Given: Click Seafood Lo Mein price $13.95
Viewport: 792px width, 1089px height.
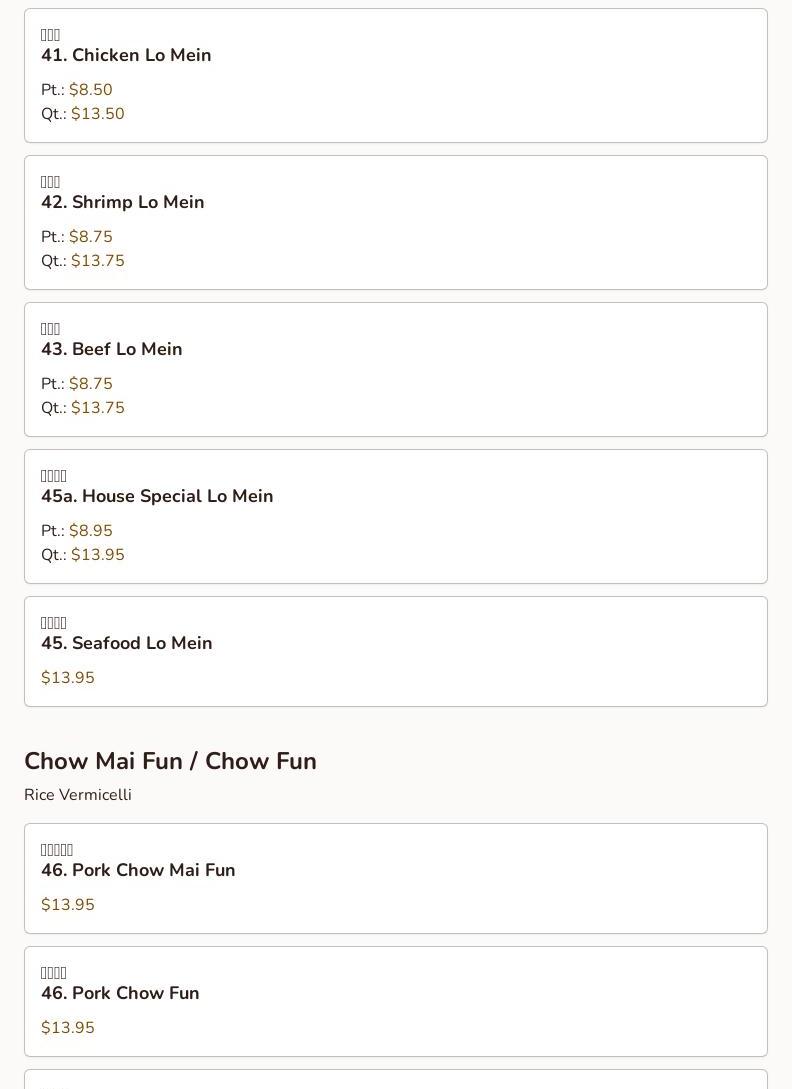Looking at the screenshot, I should [67, 678].
